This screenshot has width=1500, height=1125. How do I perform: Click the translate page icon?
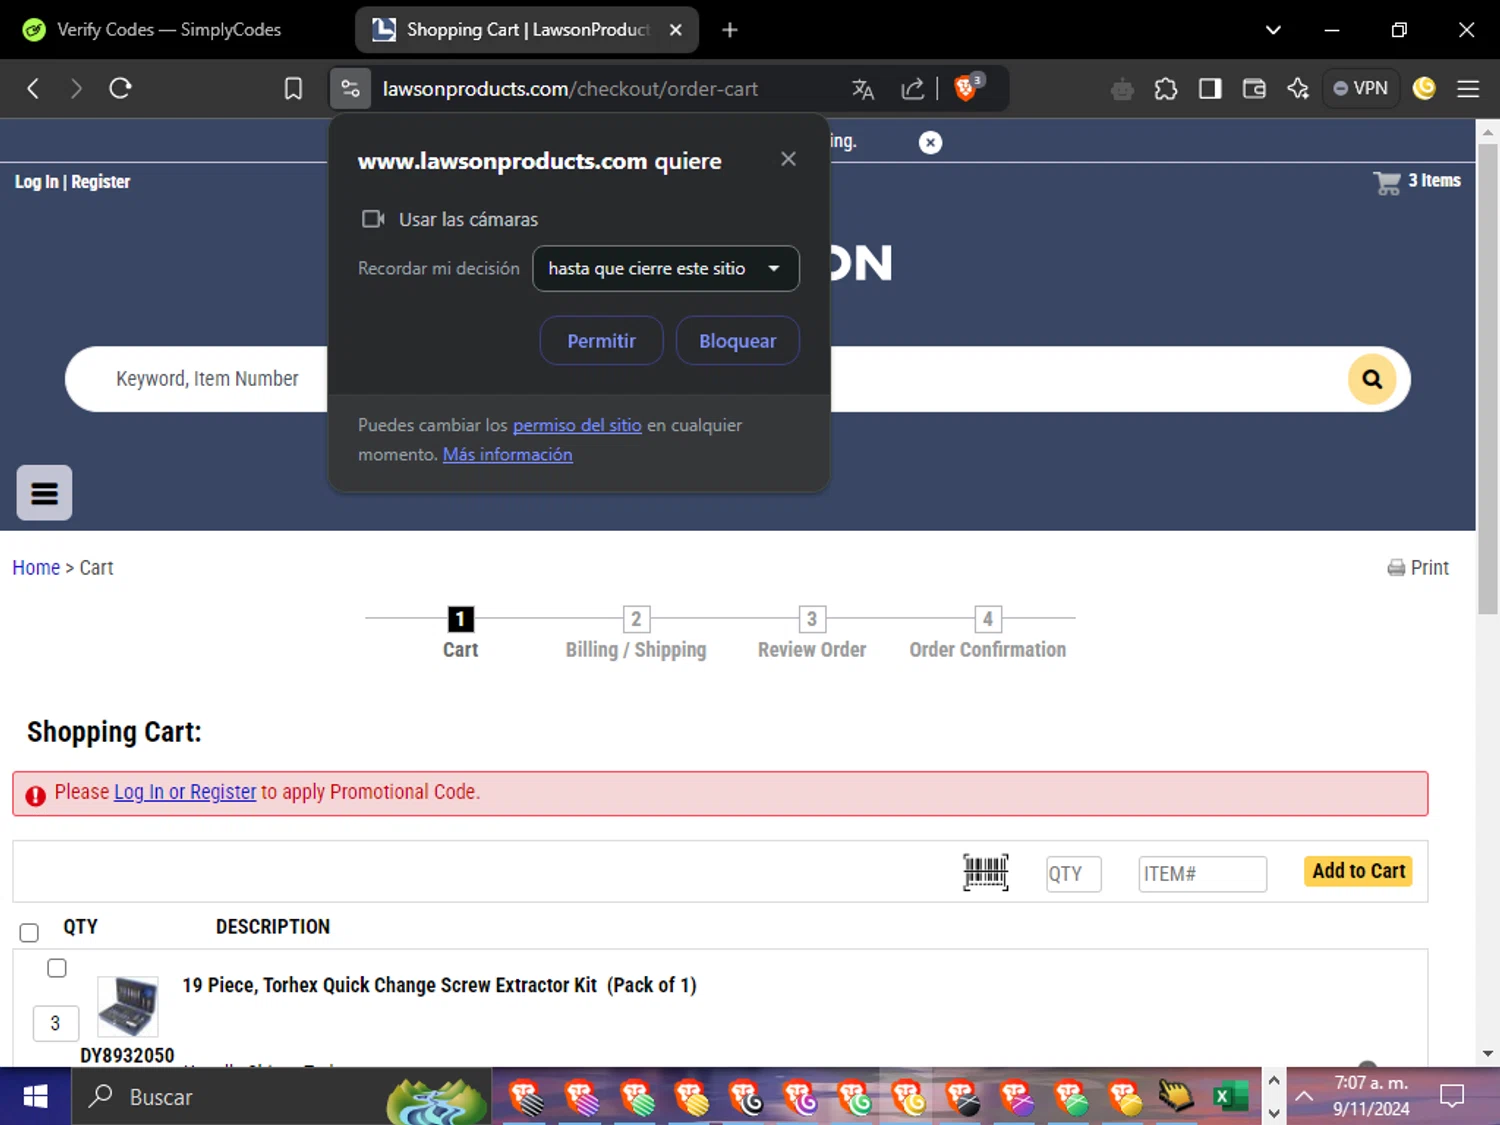[863, 89]
